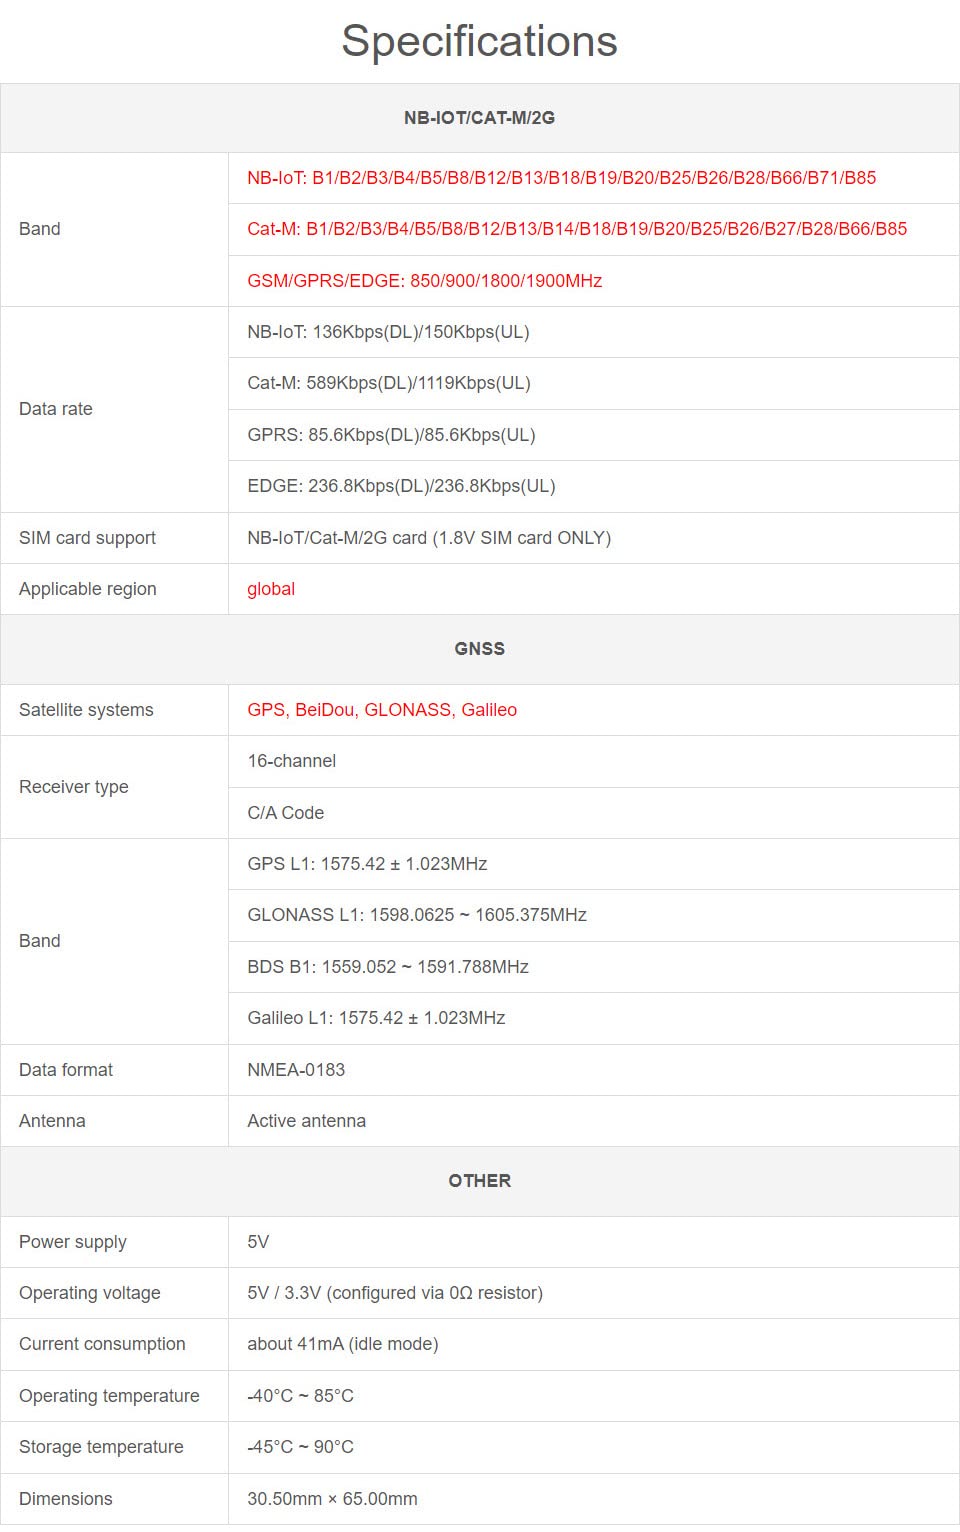Viewport: 960px width, 1532px height.
Task: Click the SIM card support label
Action: tap(87, 538)
